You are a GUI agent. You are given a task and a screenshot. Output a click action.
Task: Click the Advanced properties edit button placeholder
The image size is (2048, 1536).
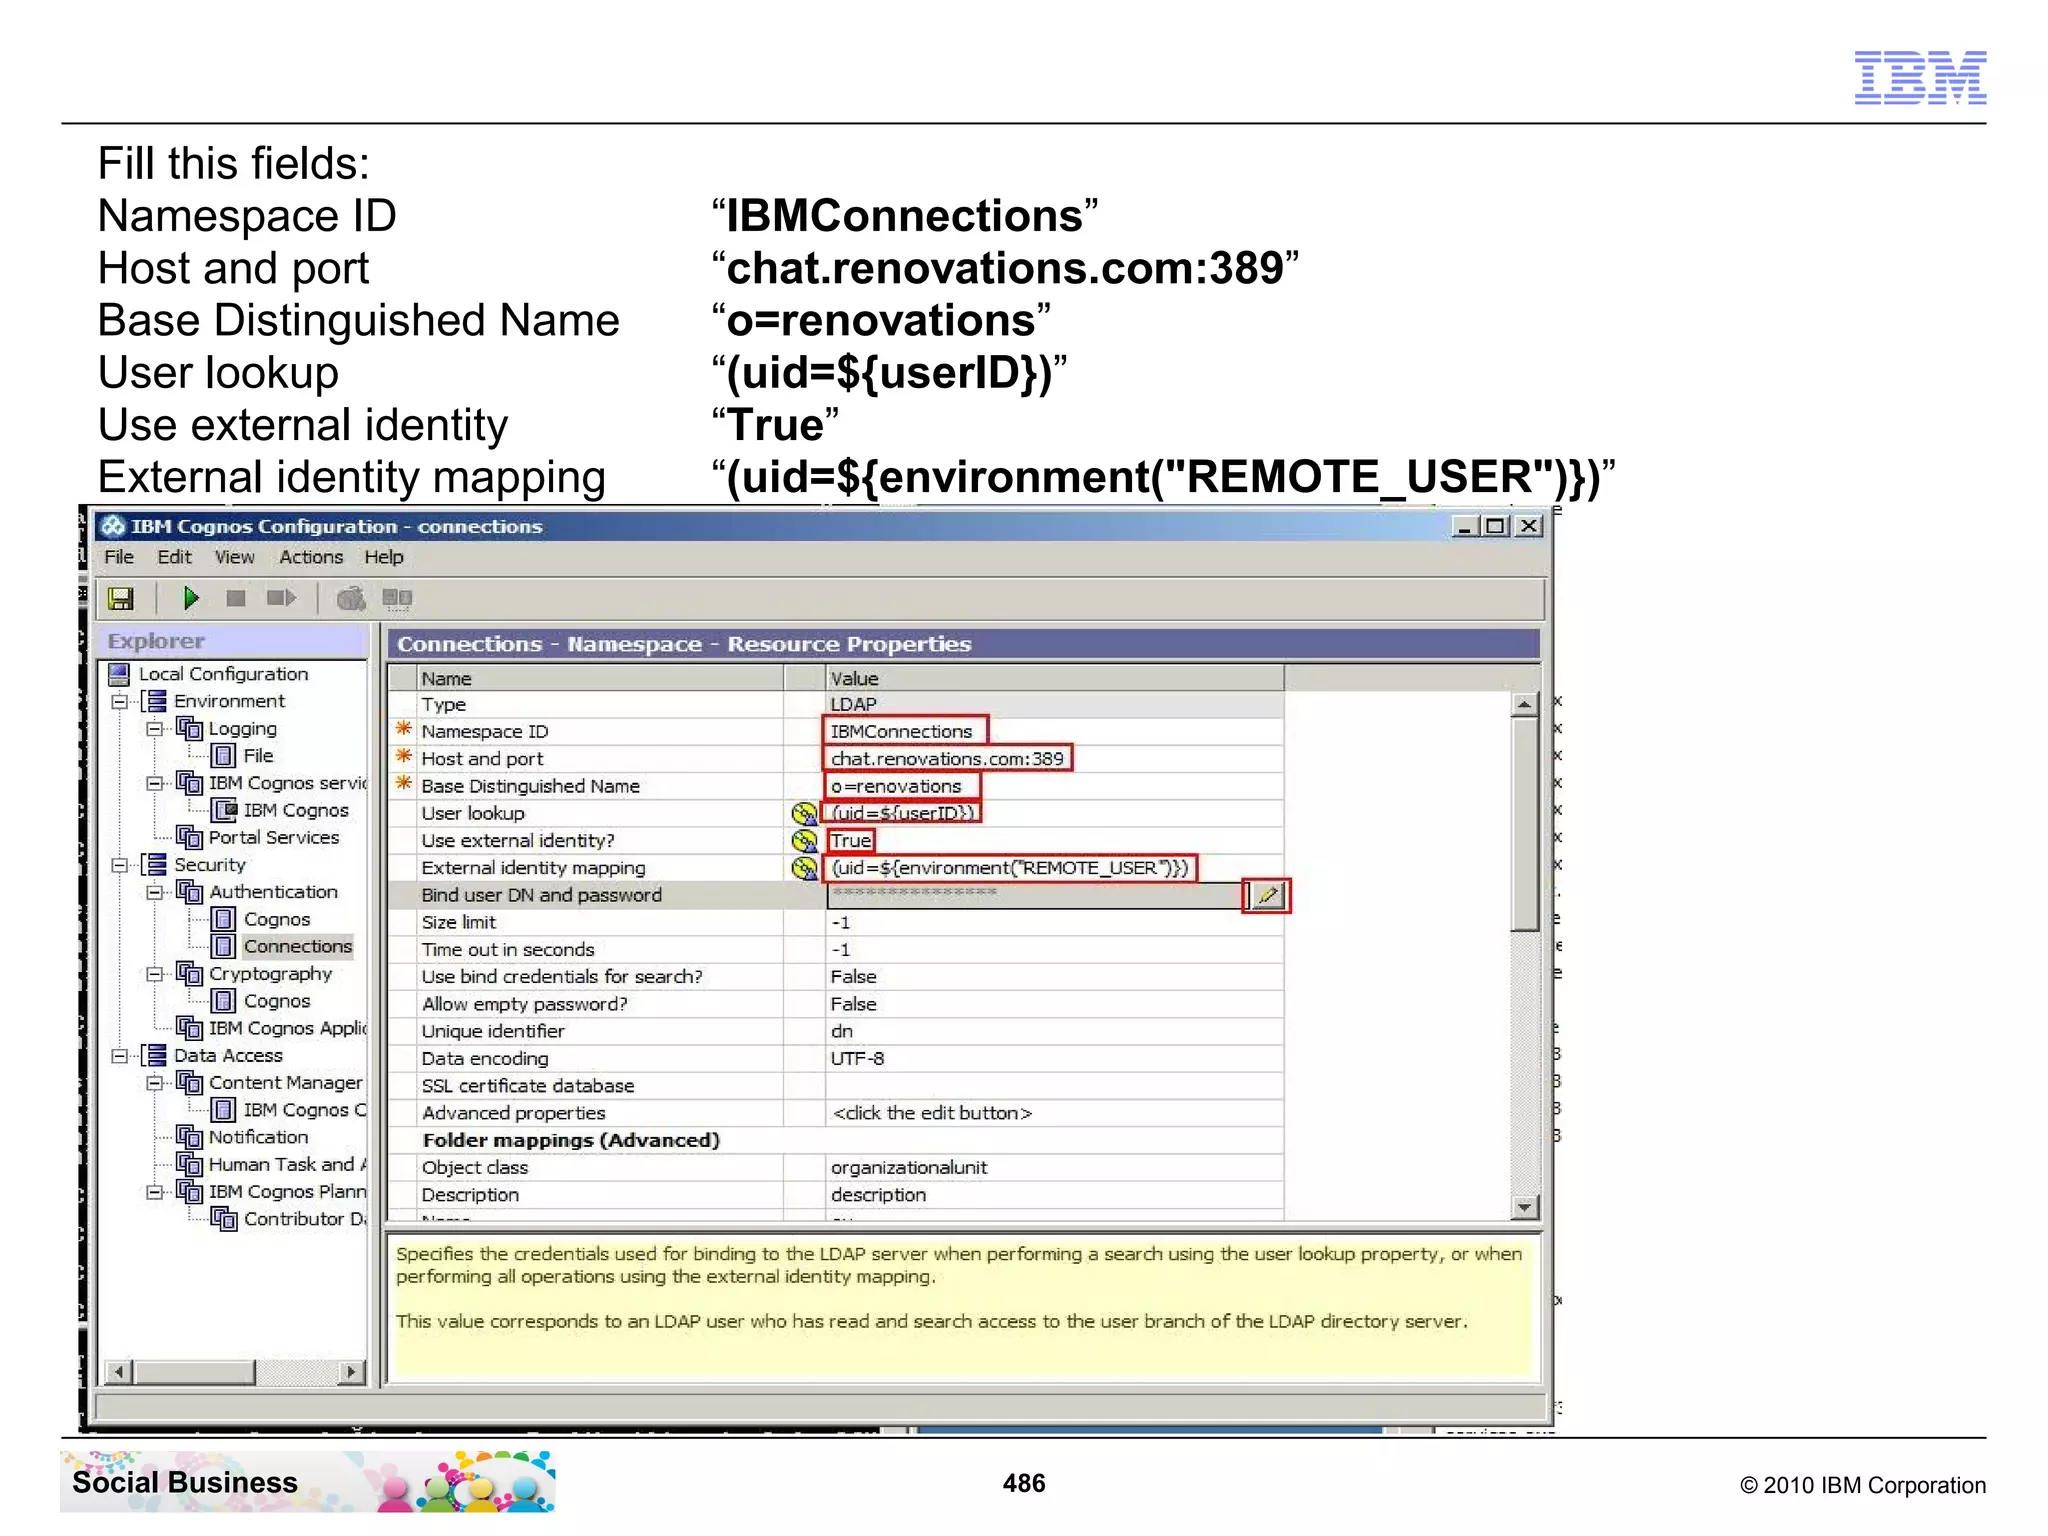tap(932, 1113)
